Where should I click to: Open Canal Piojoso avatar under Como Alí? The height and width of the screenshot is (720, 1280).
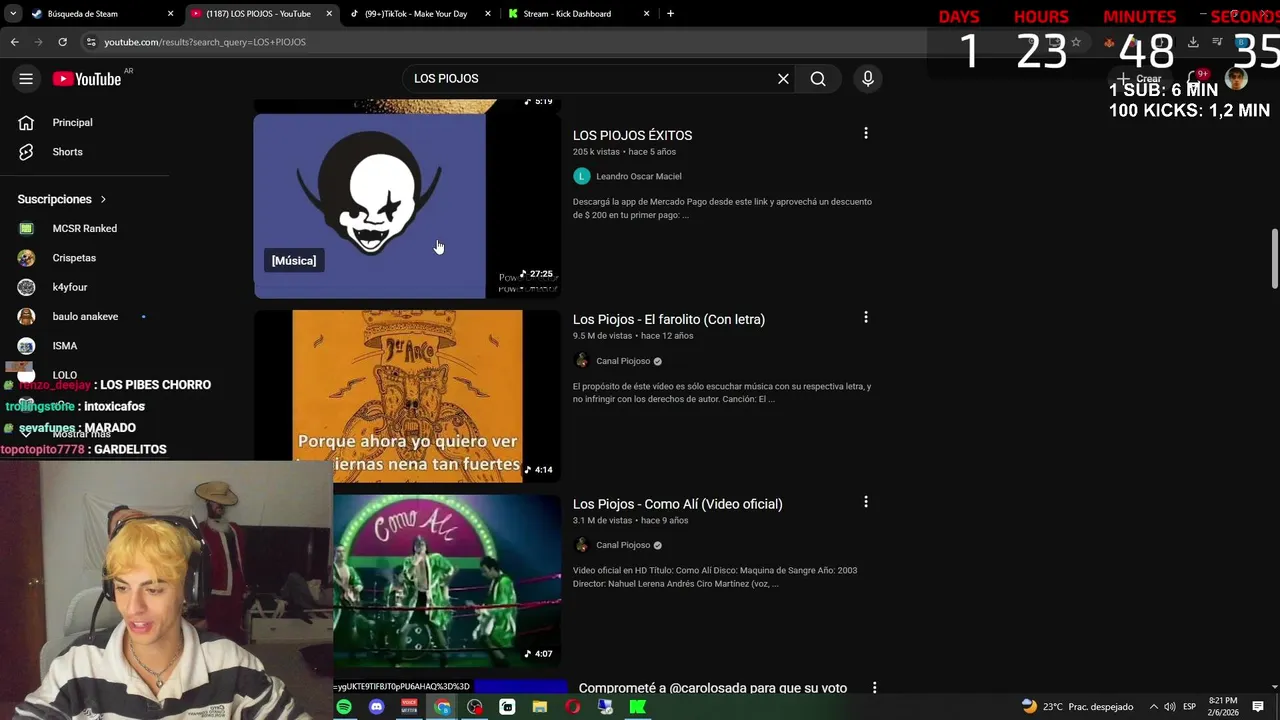pos(581,545)
